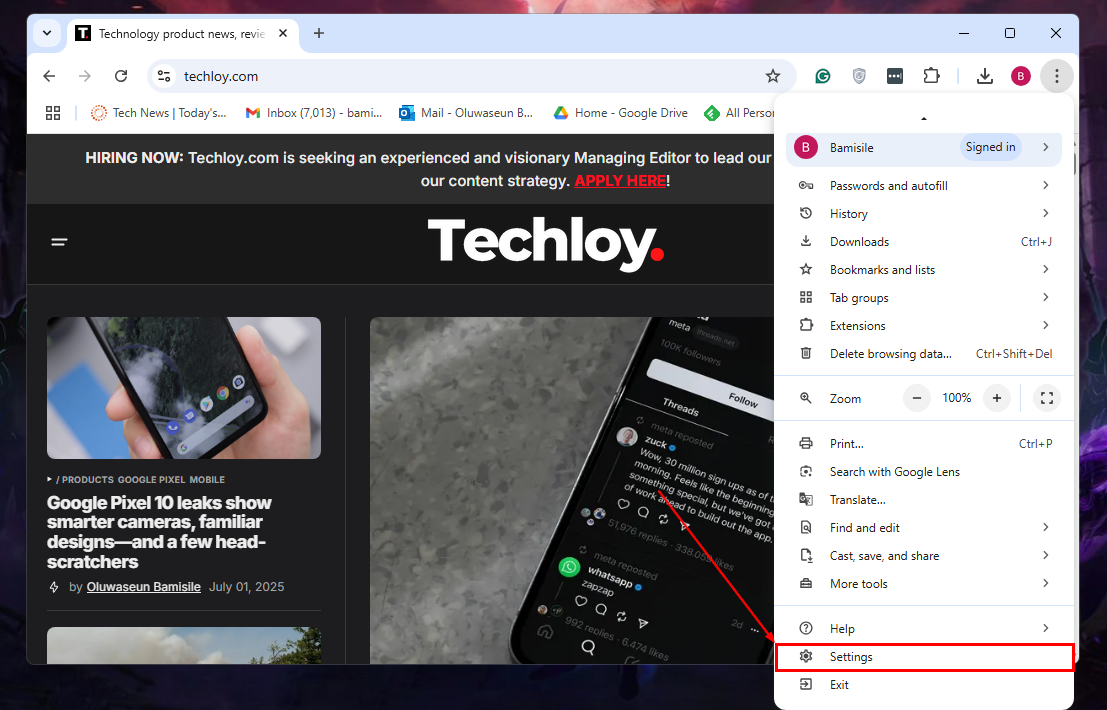Close the Technology product news tab
This screenshot has height=710, width=1107.
282,33
